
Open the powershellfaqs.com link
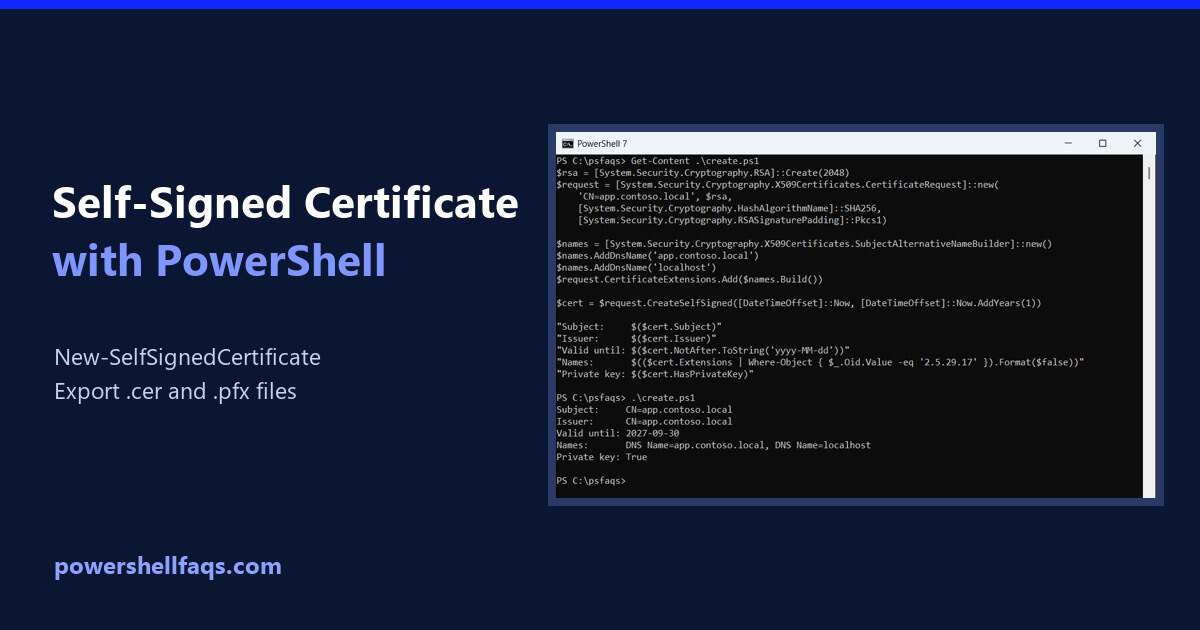click(168, 567)
